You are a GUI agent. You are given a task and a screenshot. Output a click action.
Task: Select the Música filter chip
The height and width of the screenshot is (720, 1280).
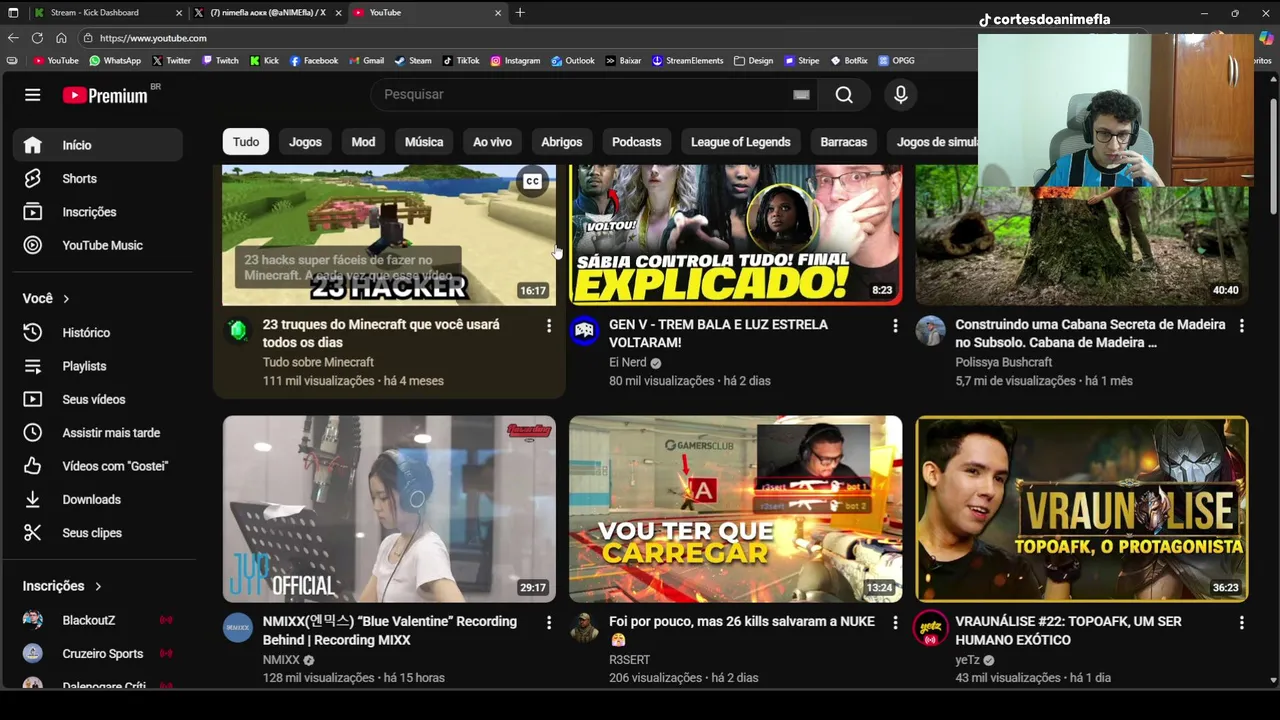point(424,142)
